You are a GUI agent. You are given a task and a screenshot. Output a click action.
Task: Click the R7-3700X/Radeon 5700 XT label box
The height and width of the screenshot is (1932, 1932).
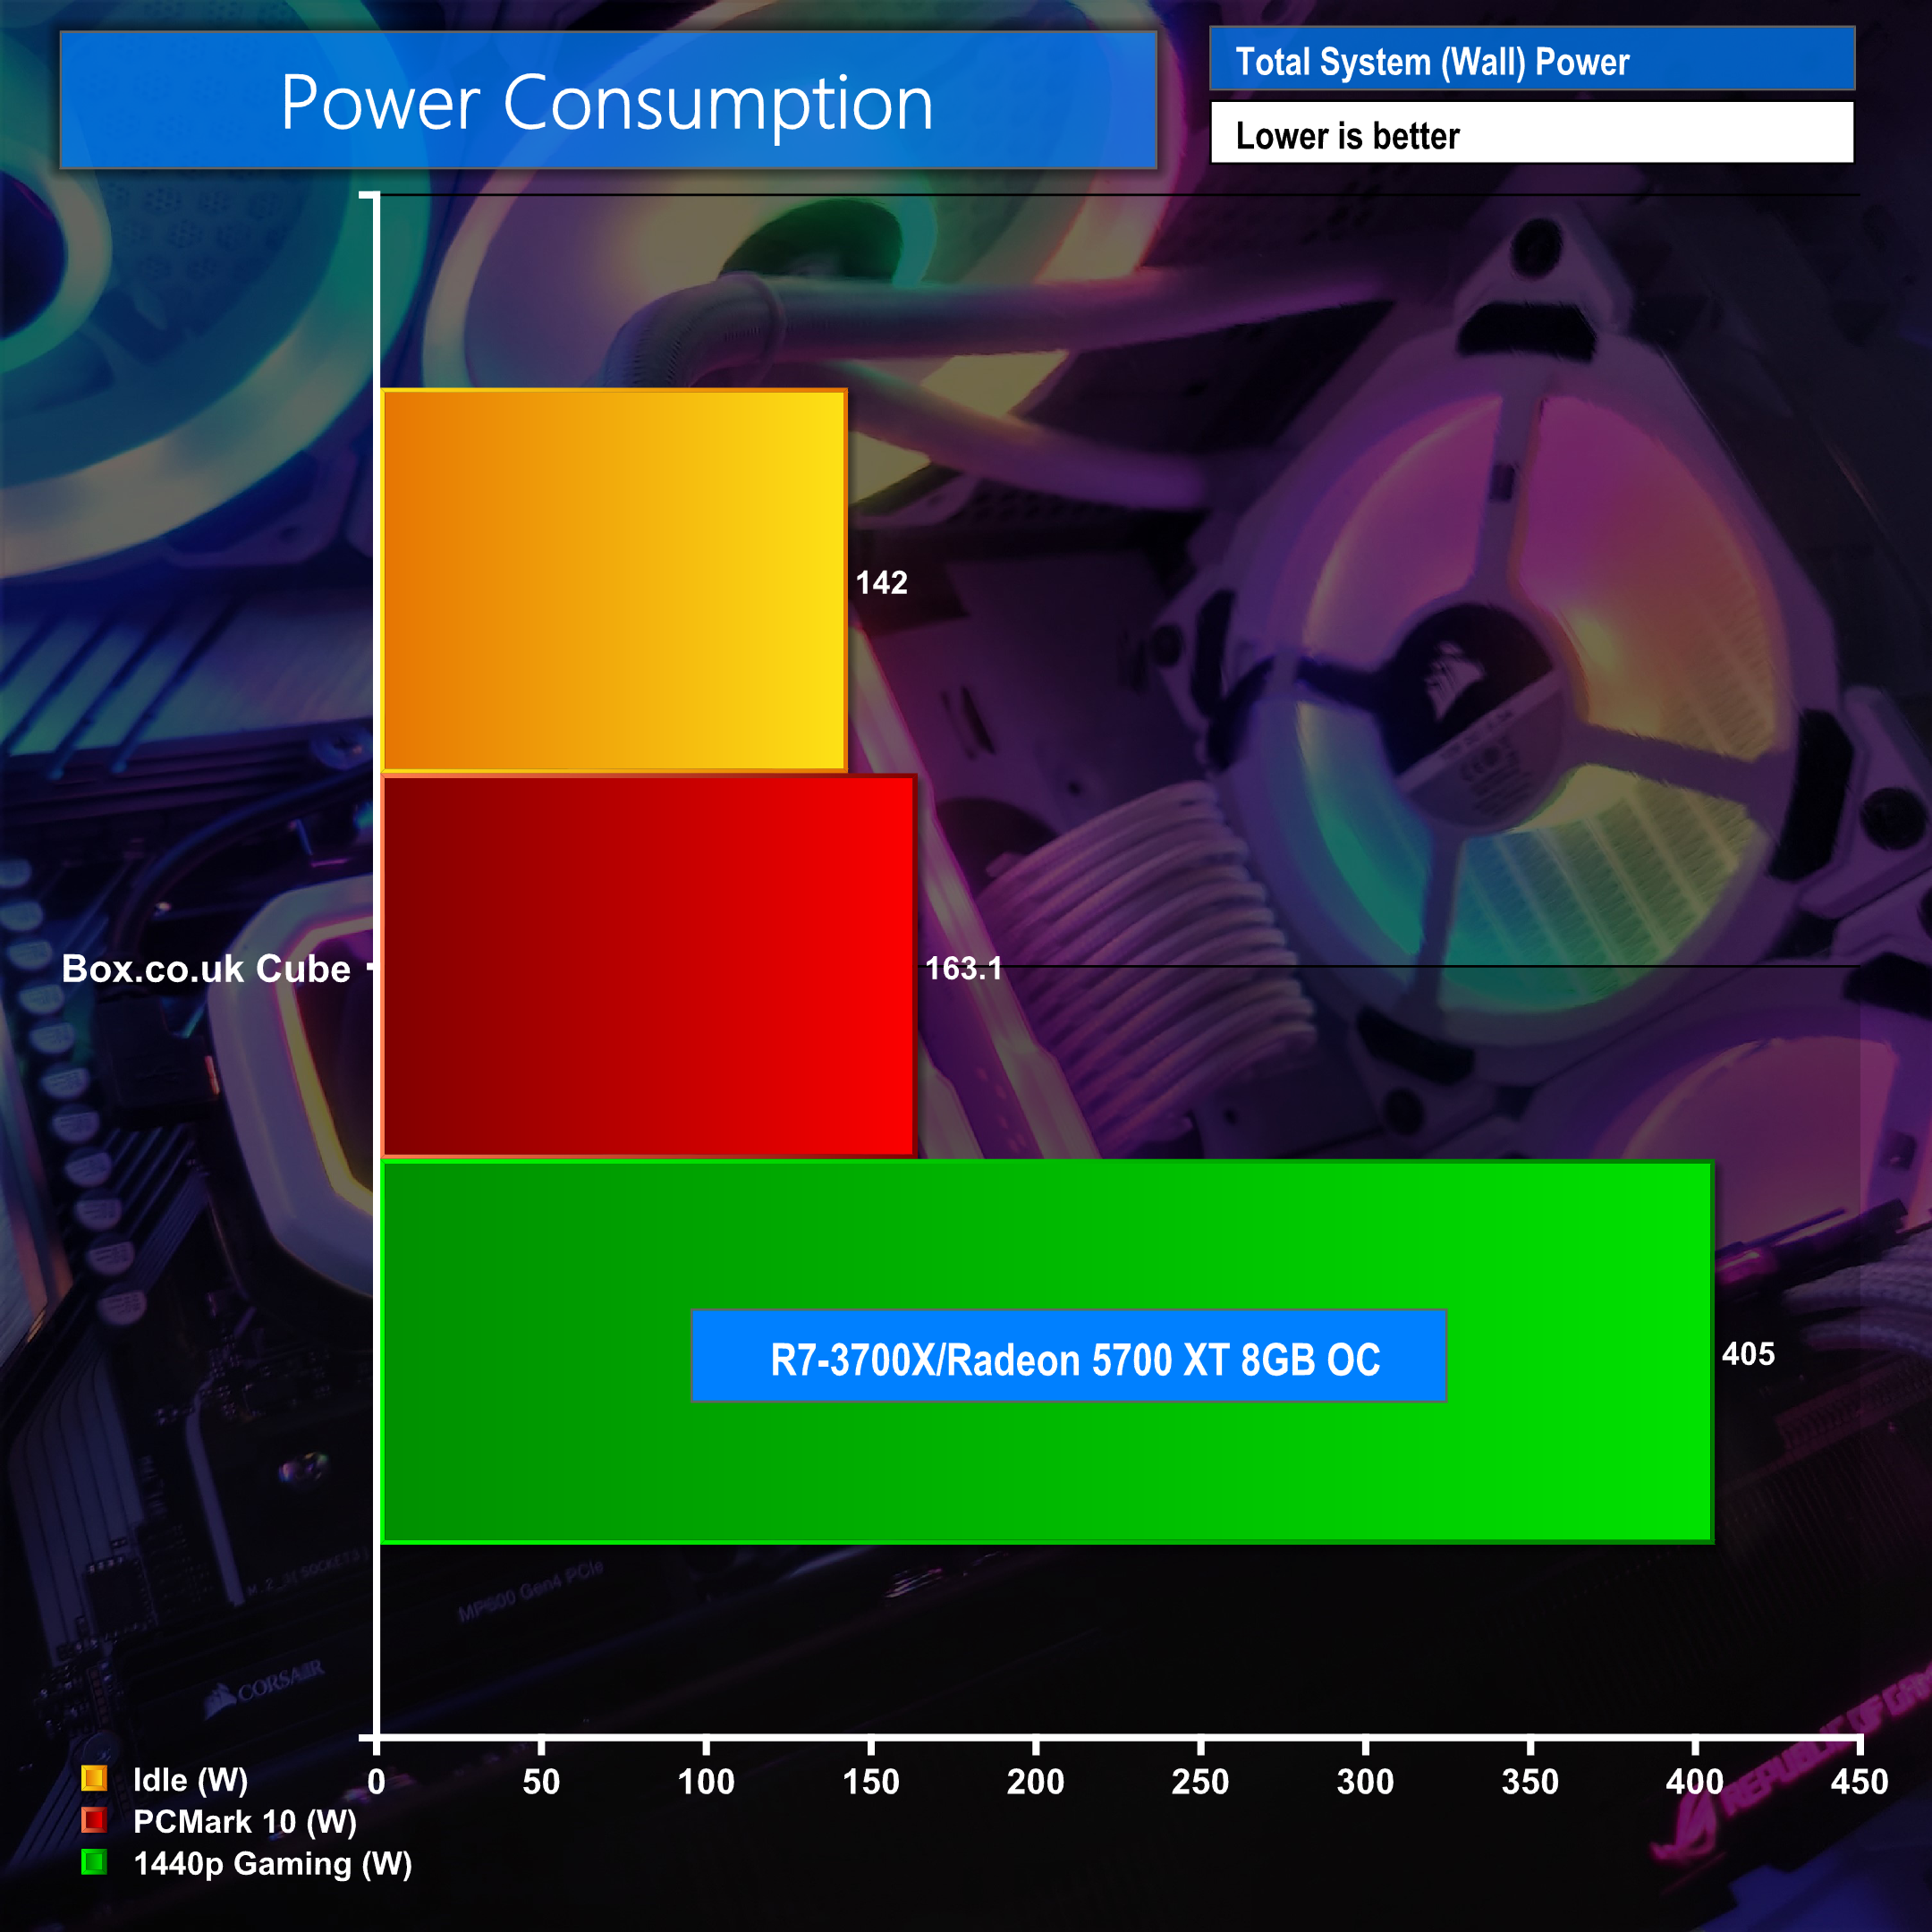click(x=1068, y=1356)
